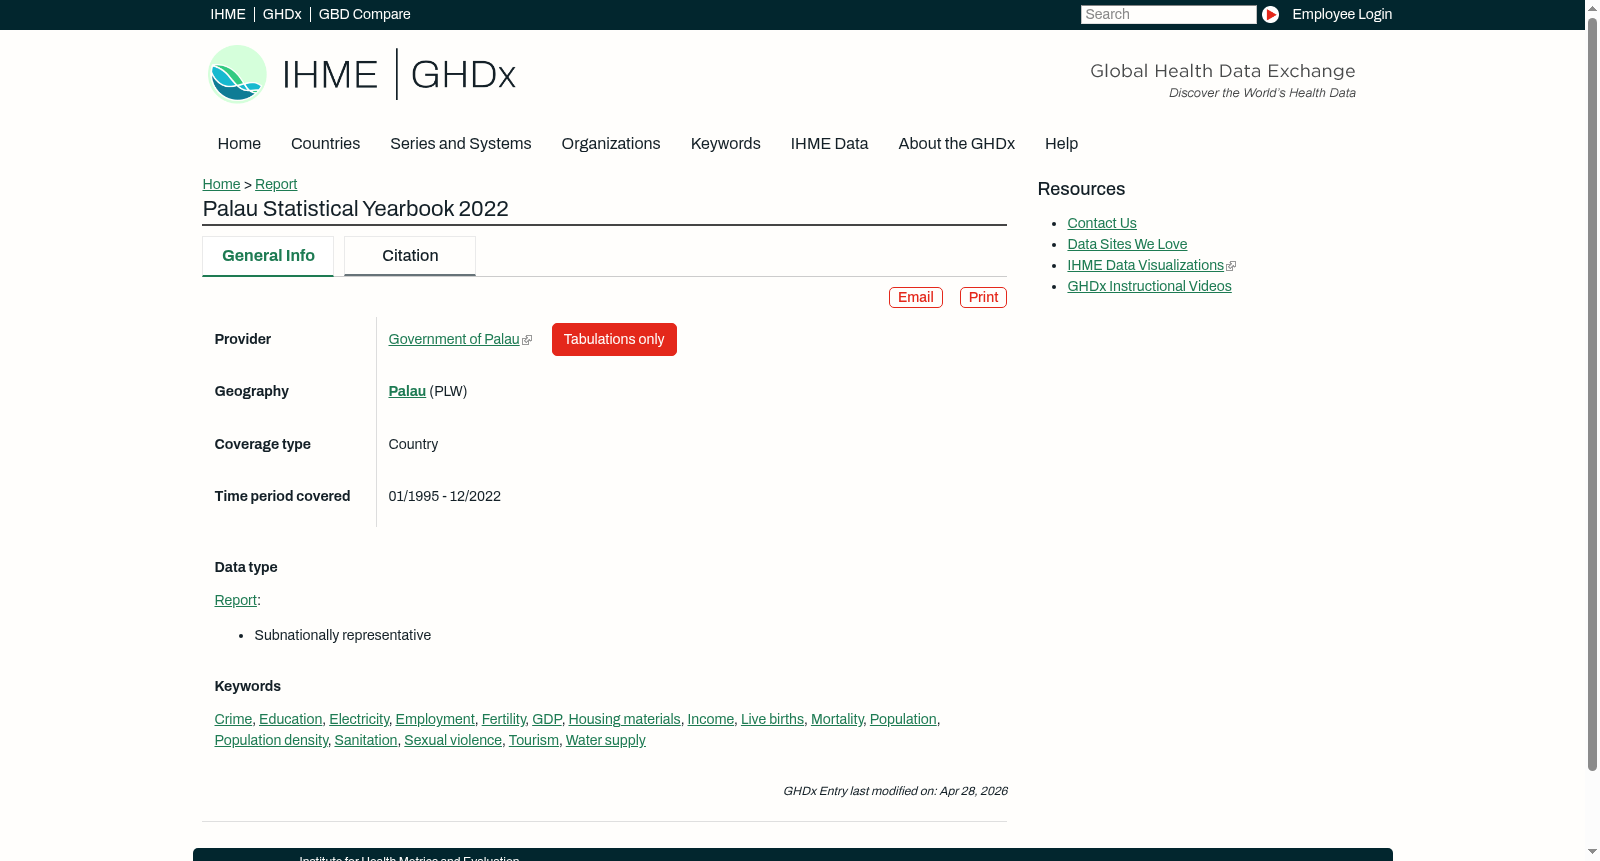The height and width of the screenshot is (861, 1600).
Task: Open the Palau geography link
Action: pos(407,392)
